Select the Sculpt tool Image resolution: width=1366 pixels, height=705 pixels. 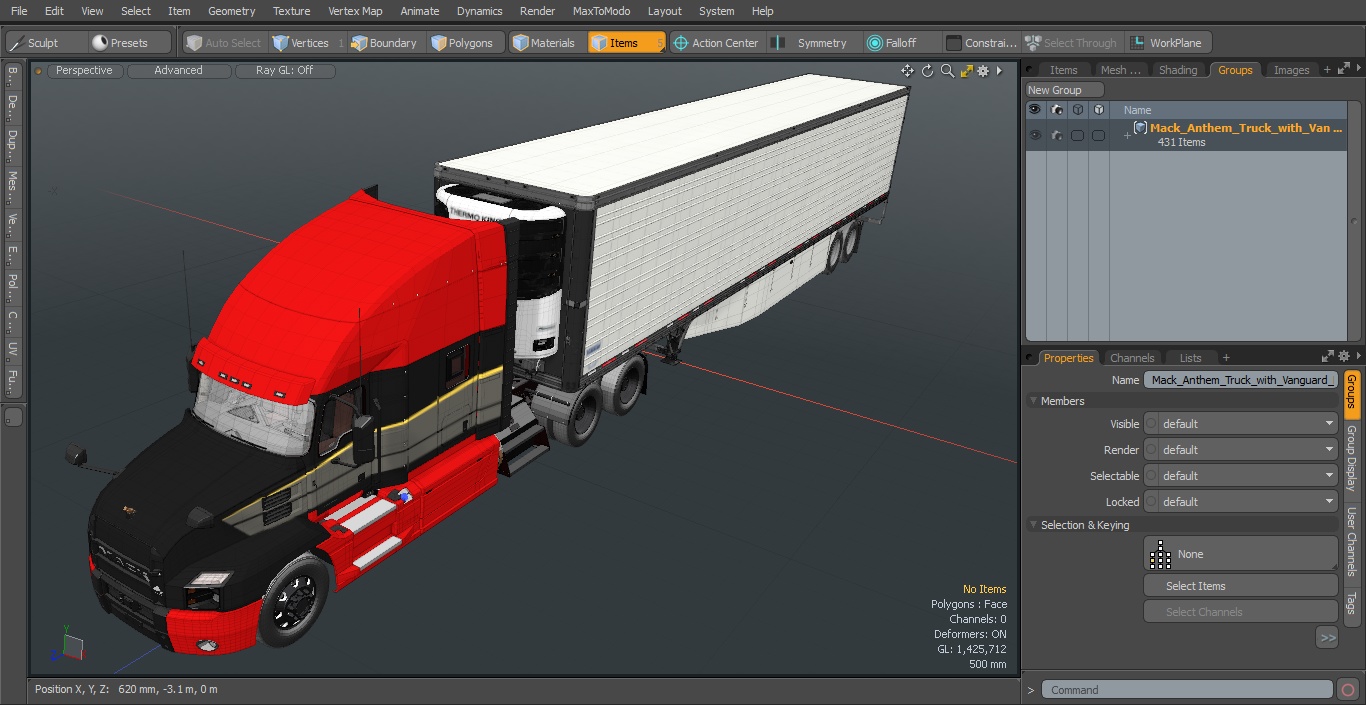[45, 43]
